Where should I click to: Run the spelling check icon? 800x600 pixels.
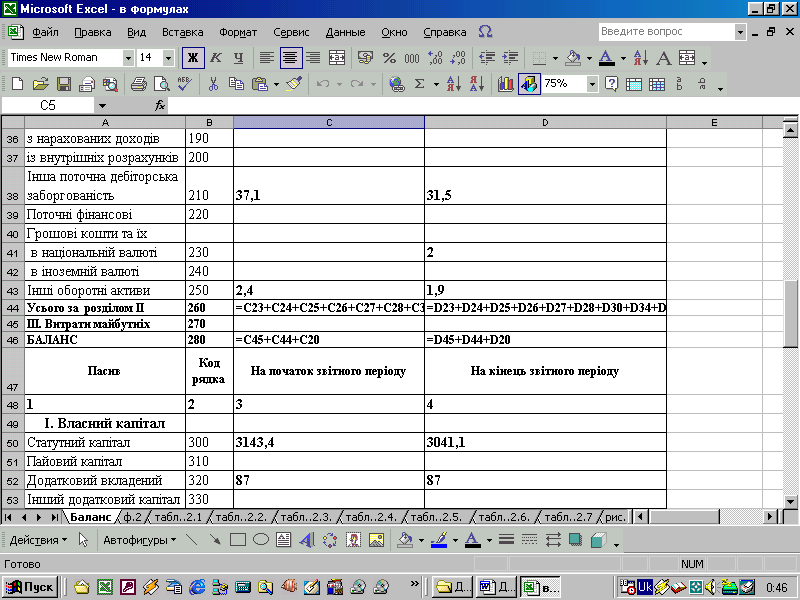(x=185, y=84)
